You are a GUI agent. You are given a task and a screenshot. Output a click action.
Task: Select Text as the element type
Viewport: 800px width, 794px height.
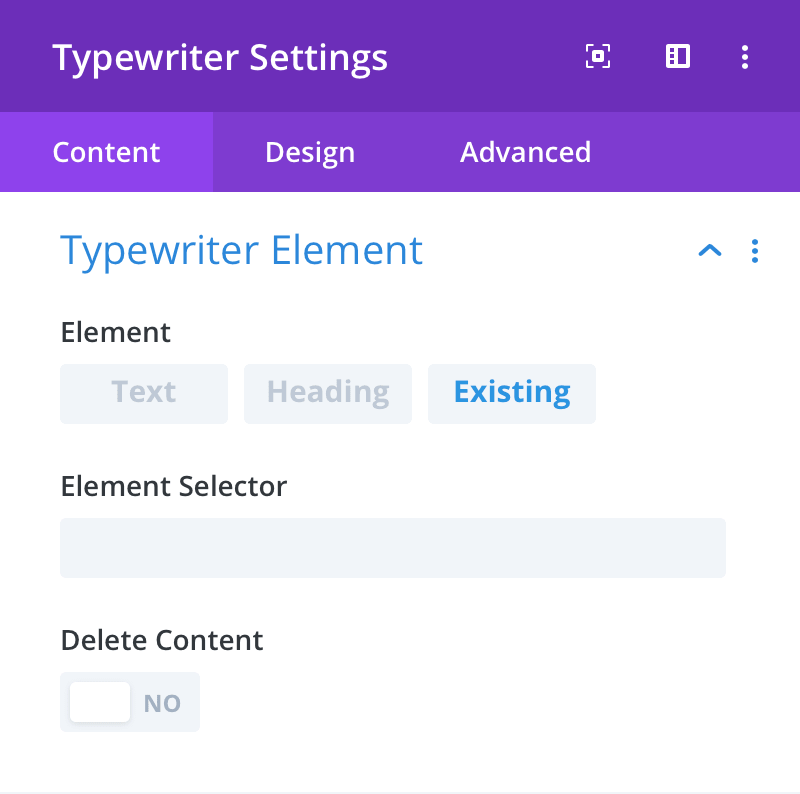click(144, 393)
